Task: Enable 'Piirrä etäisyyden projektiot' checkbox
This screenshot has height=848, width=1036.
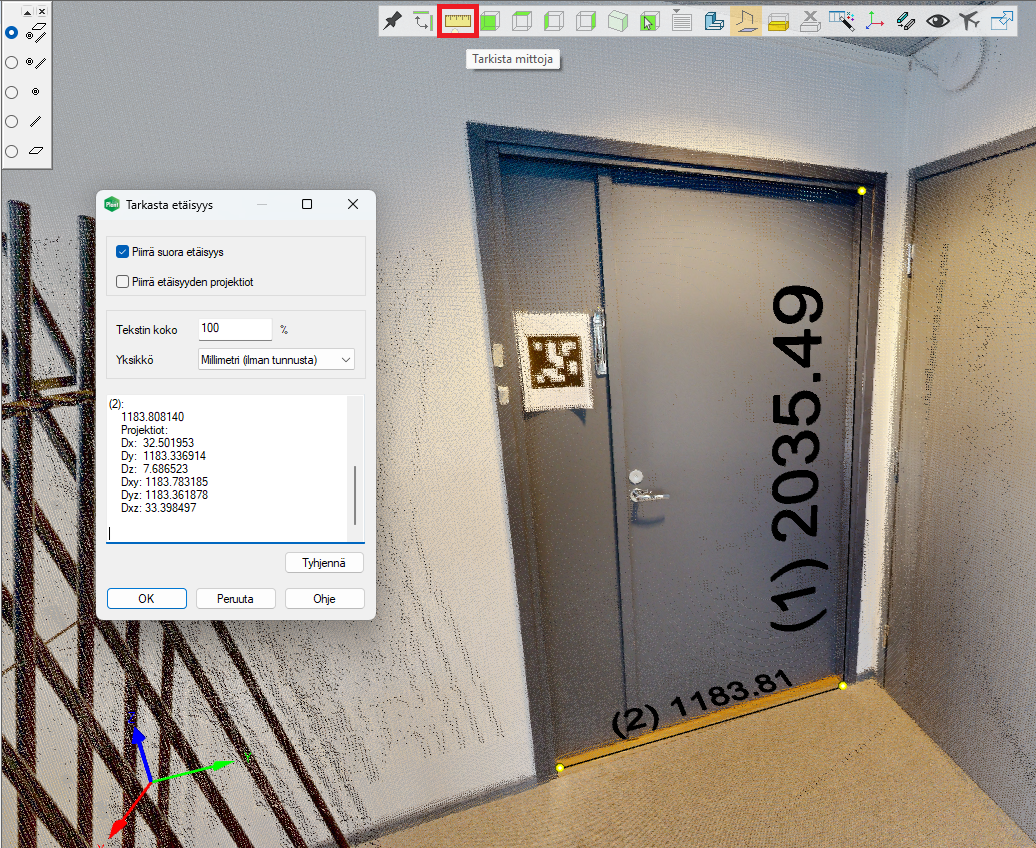Action: [x=123, y=282]
